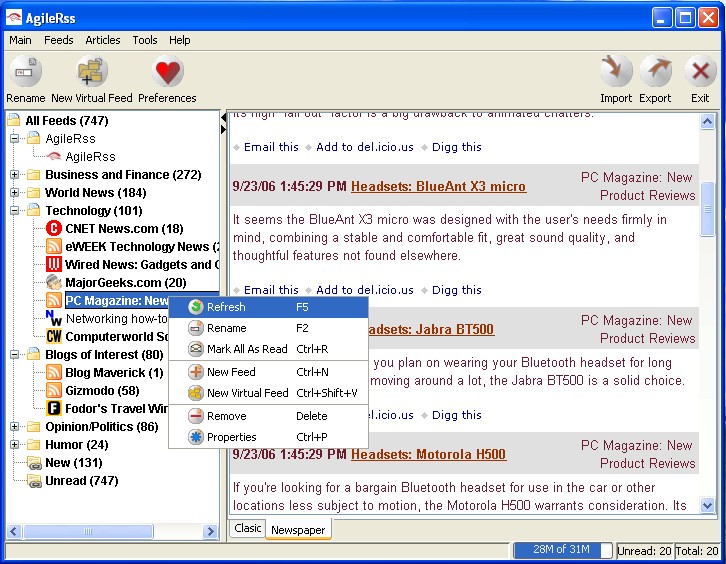Screen dimensions: 726x564
Task: Open the Feeds menu
Action: 58,40
